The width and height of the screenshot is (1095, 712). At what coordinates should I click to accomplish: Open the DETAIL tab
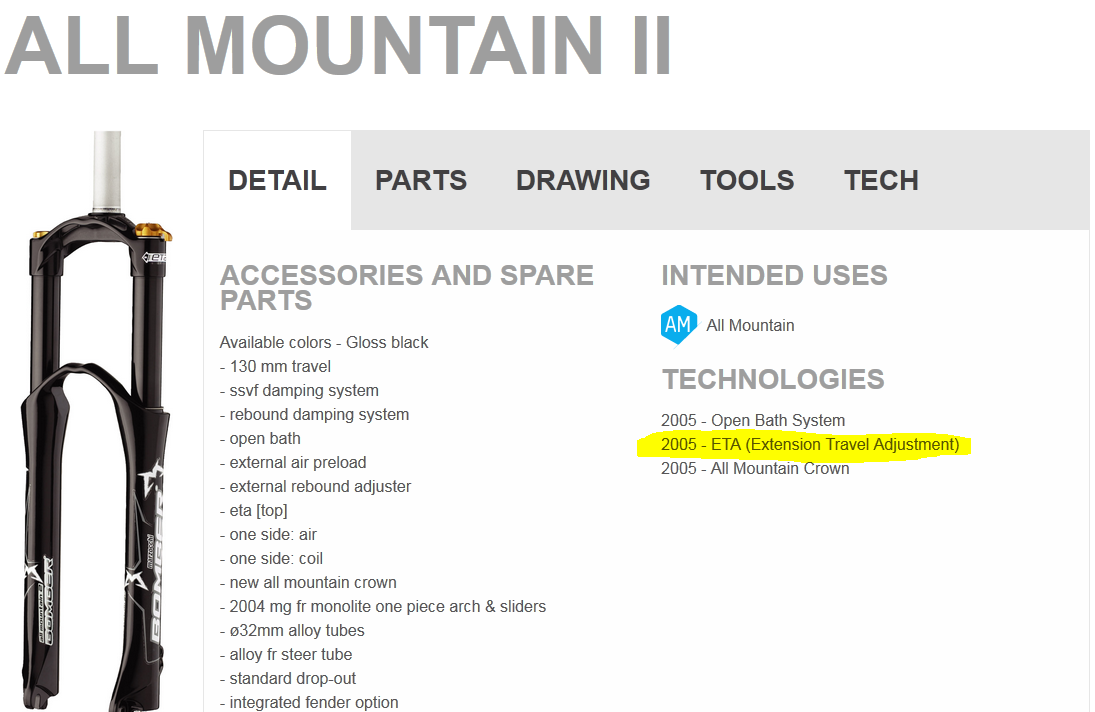277,180
